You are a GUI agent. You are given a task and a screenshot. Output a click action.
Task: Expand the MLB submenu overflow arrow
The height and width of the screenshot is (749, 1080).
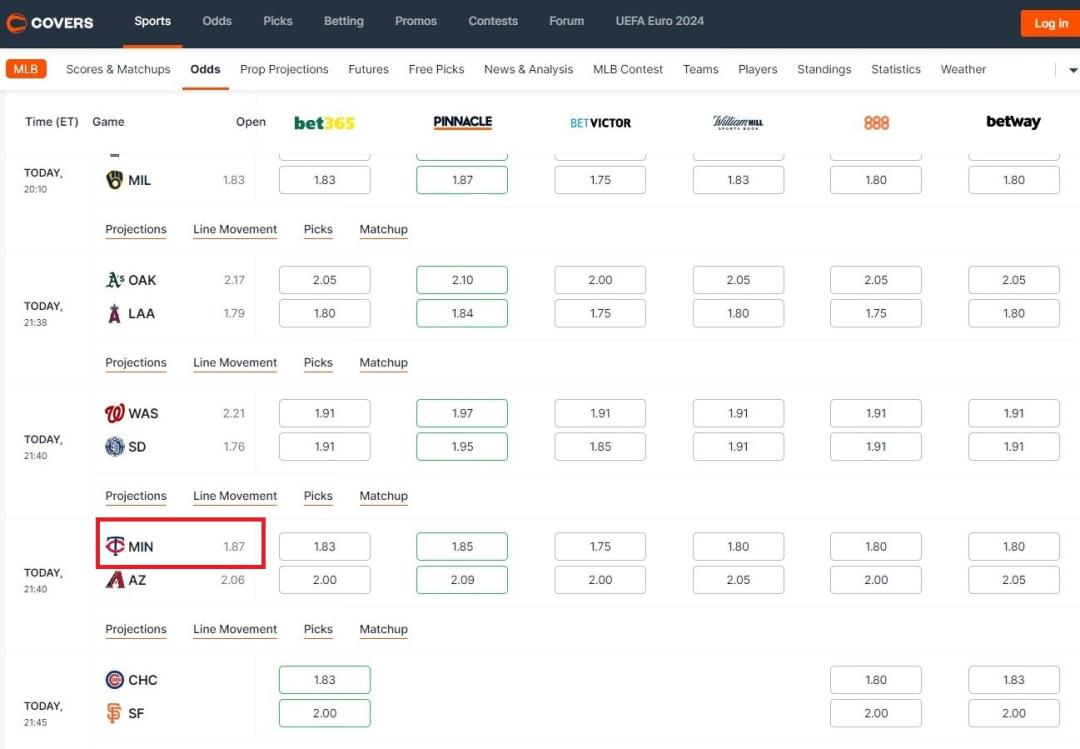tap(1072, 70)
